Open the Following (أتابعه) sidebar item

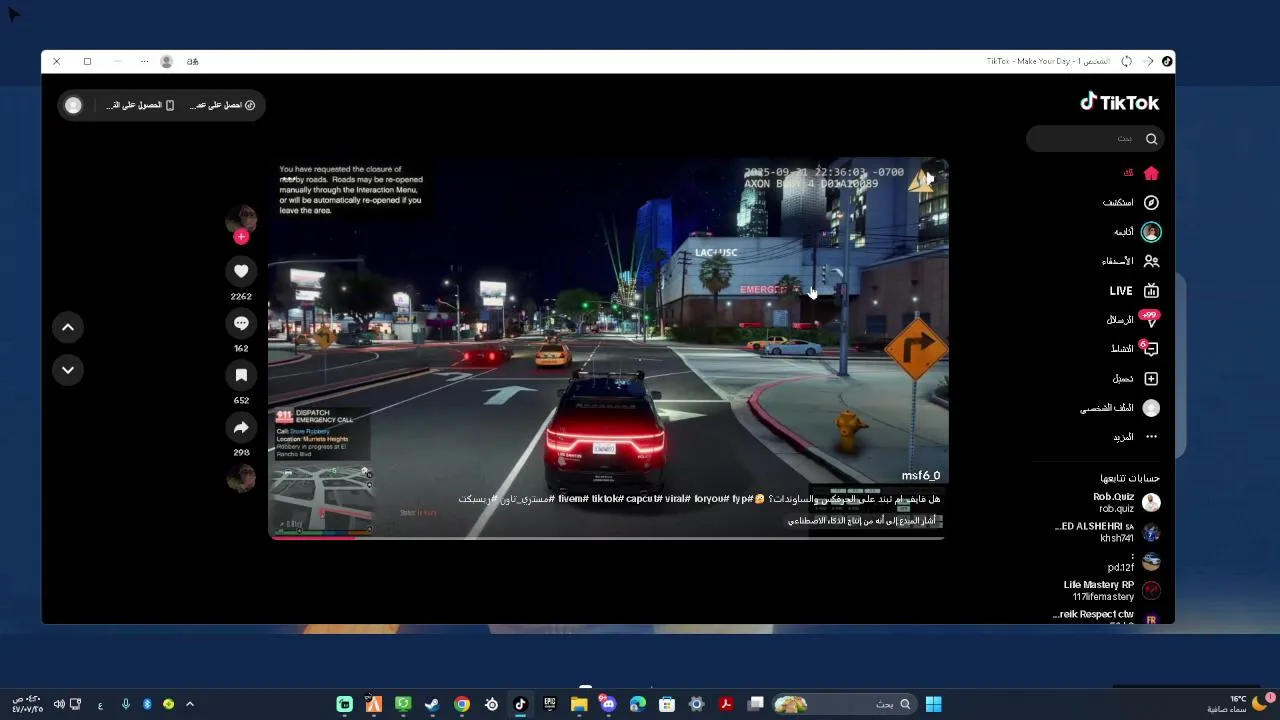1138,232
